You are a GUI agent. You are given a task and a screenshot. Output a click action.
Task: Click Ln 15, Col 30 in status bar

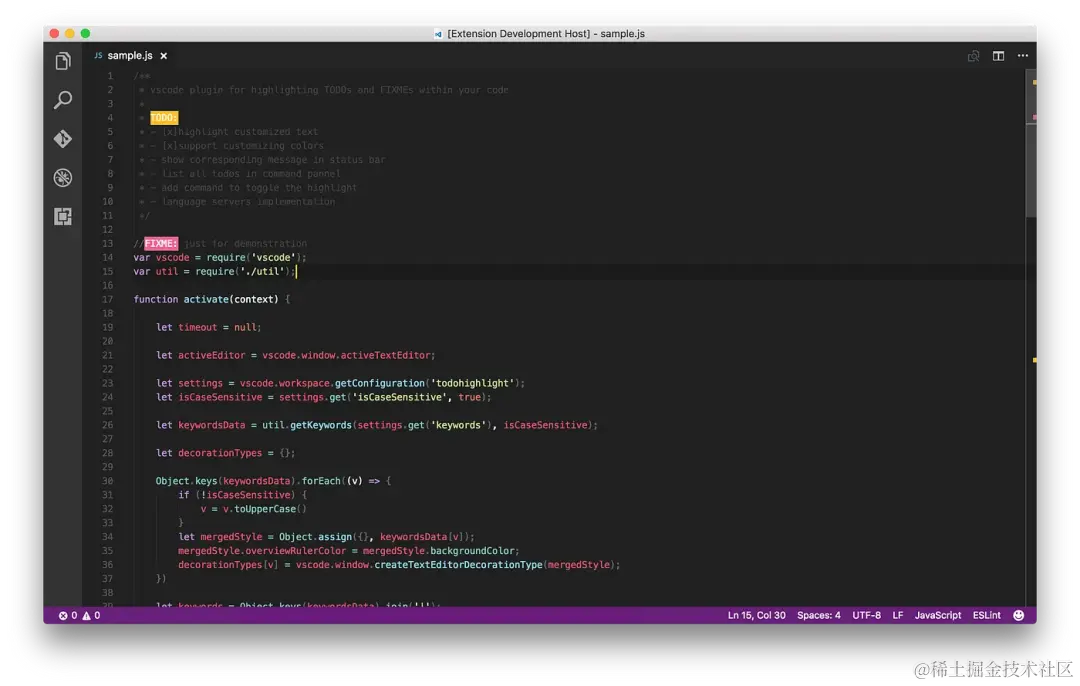tap(756, 615)
